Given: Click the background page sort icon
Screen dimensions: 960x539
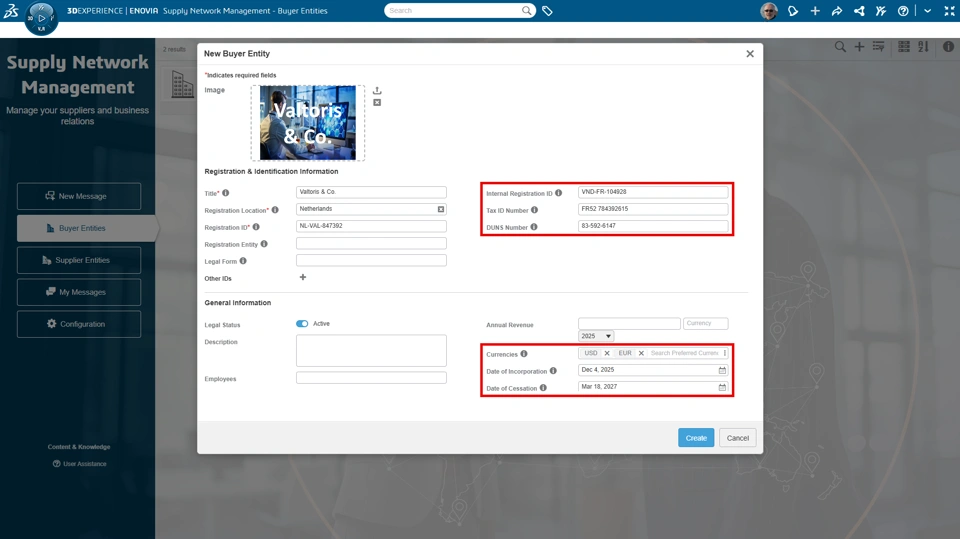Looking at the screenshot, I should [x=923, y=47].
